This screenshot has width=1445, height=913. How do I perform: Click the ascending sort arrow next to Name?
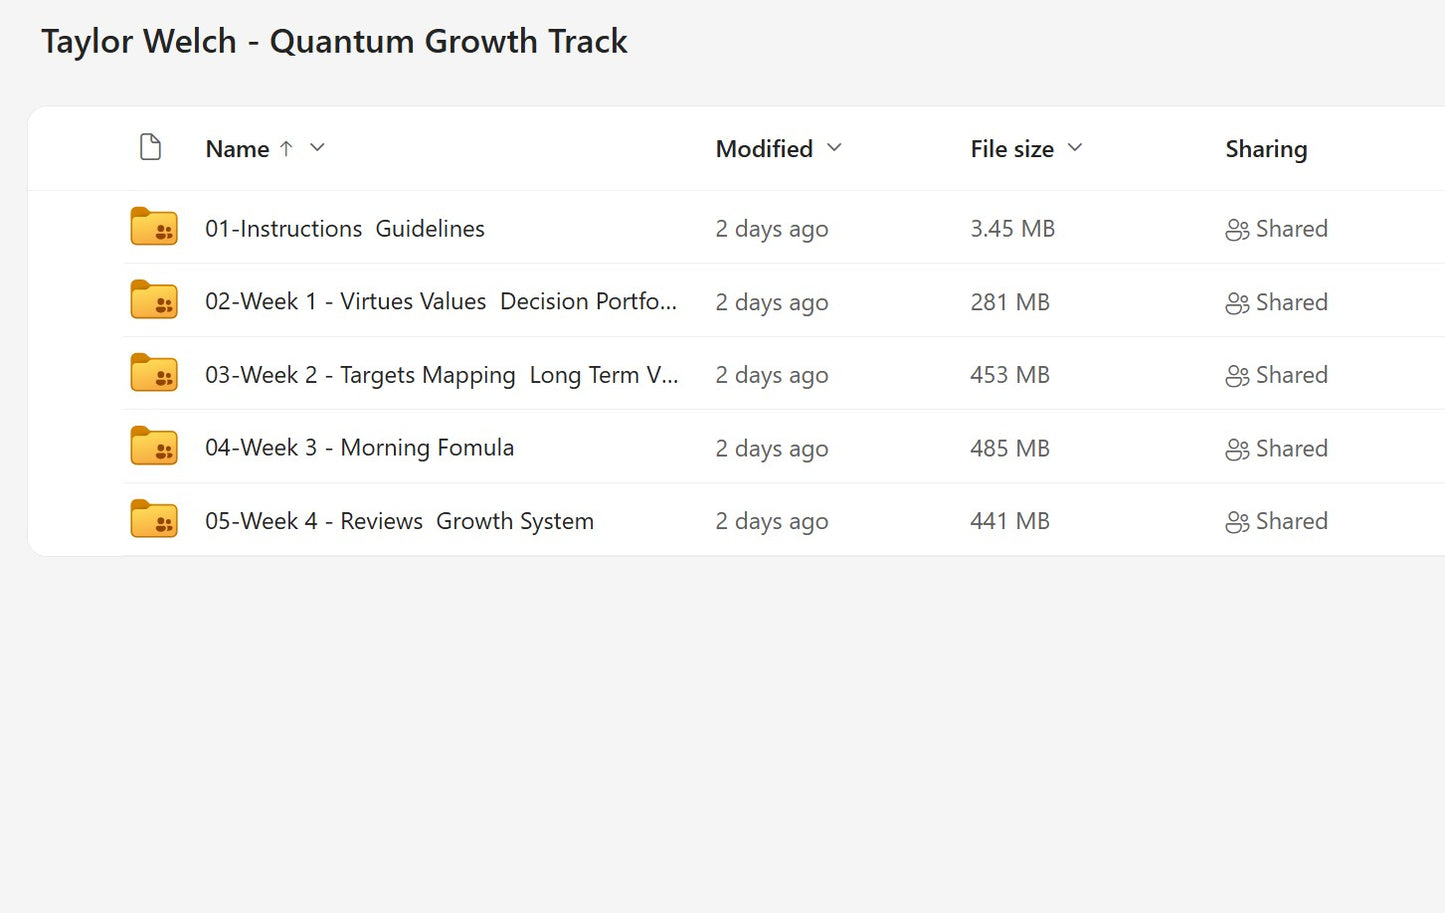[x=286, y=148]
